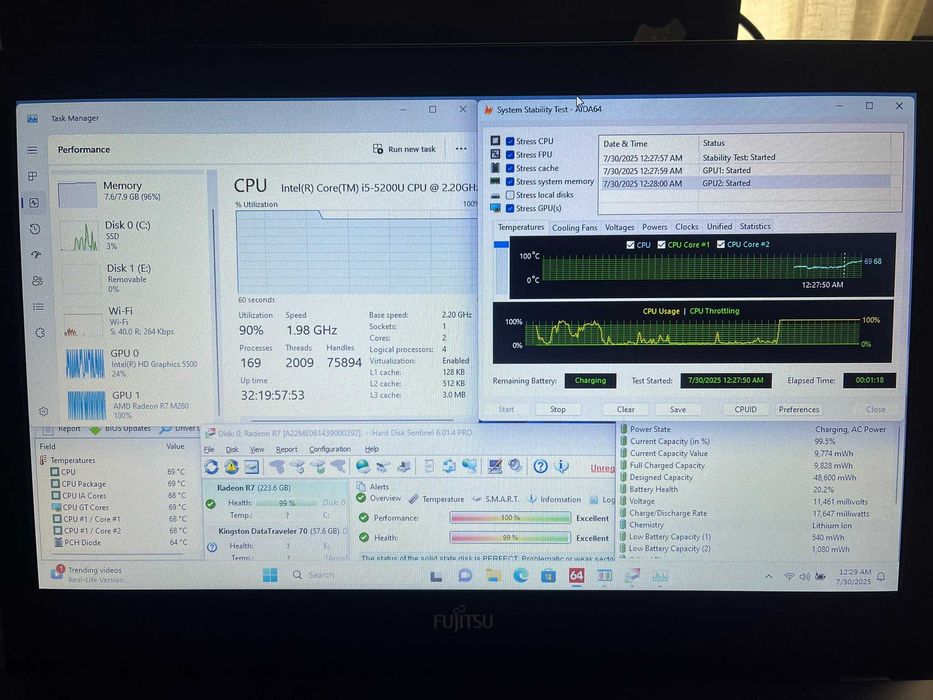Viewport: 933px width, 700px height.
Task: Open Services page in Task Manager sidebar
Action: (40, 333)
